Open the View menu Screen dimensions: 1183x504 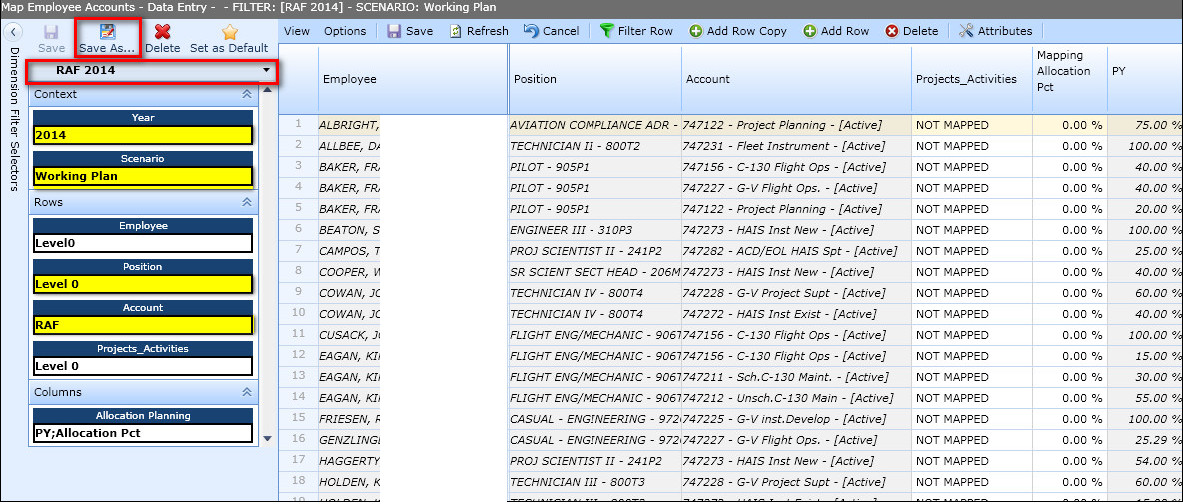tap(297, 31)
